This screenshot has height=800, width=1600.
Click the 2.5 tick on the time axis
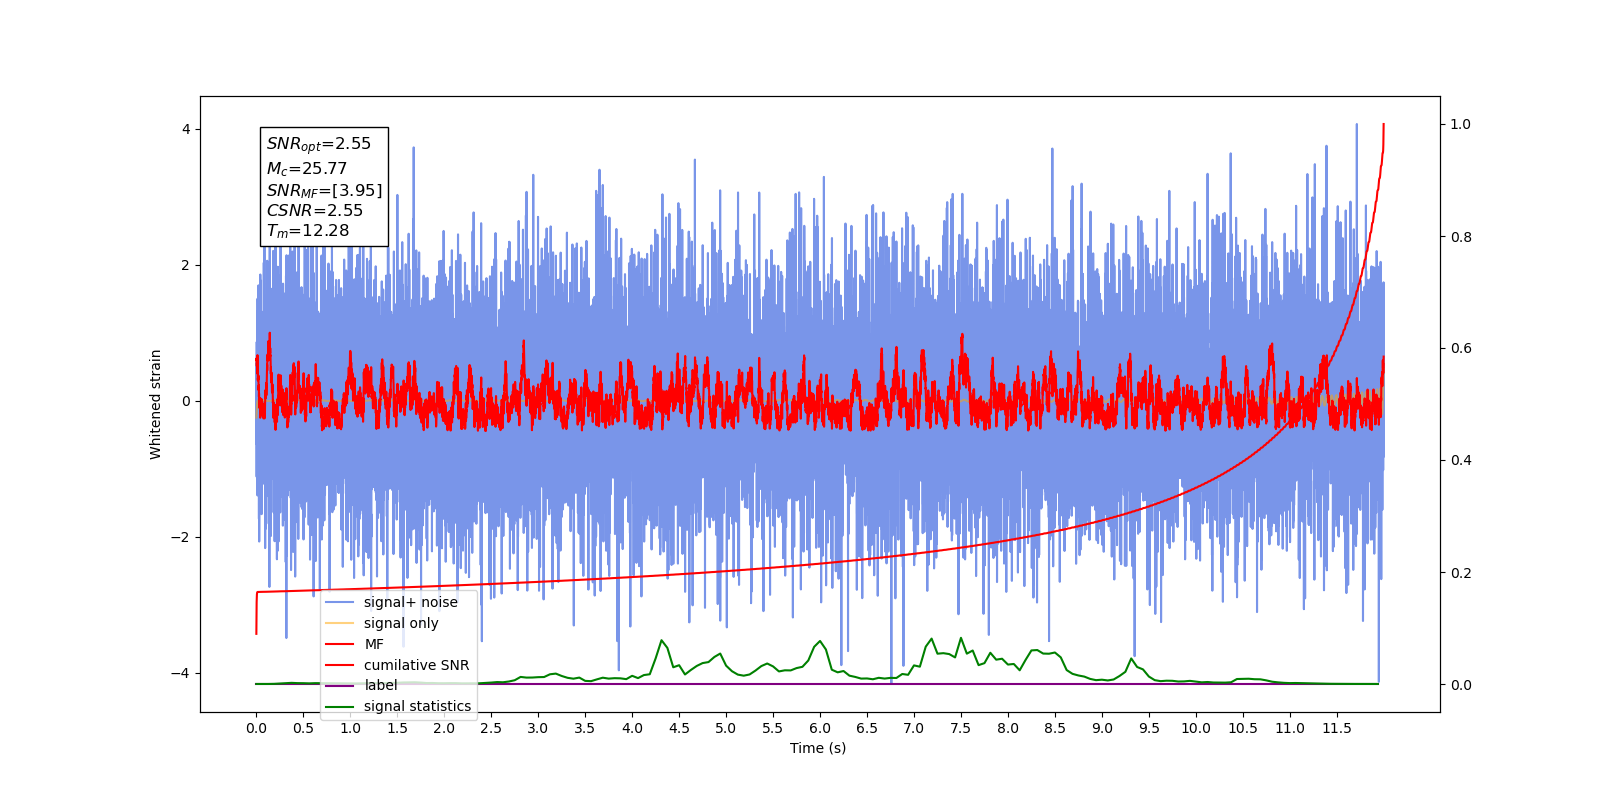point(491,728)
